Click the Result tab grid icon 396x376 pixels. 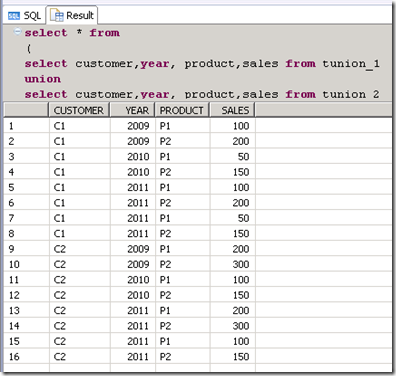pyautogui.click(x=57, y=15)
